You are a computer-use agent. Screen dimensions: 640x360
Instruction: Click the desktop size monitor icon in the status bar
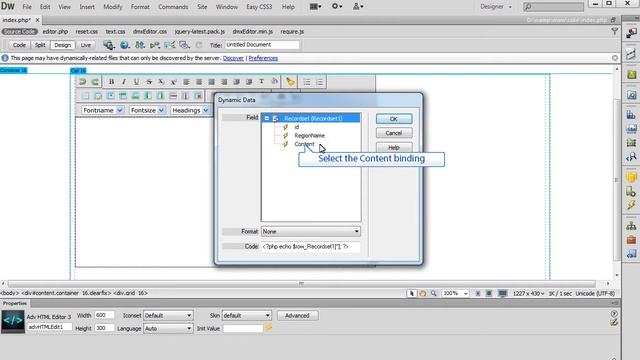(502, 293)
